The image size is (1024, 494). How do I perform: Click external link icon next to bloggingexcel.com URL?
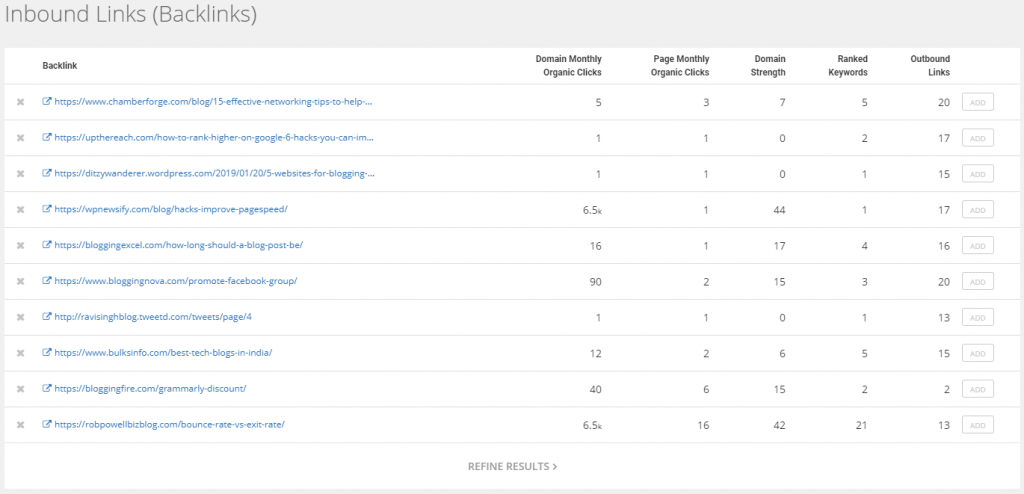click(47, 245)
